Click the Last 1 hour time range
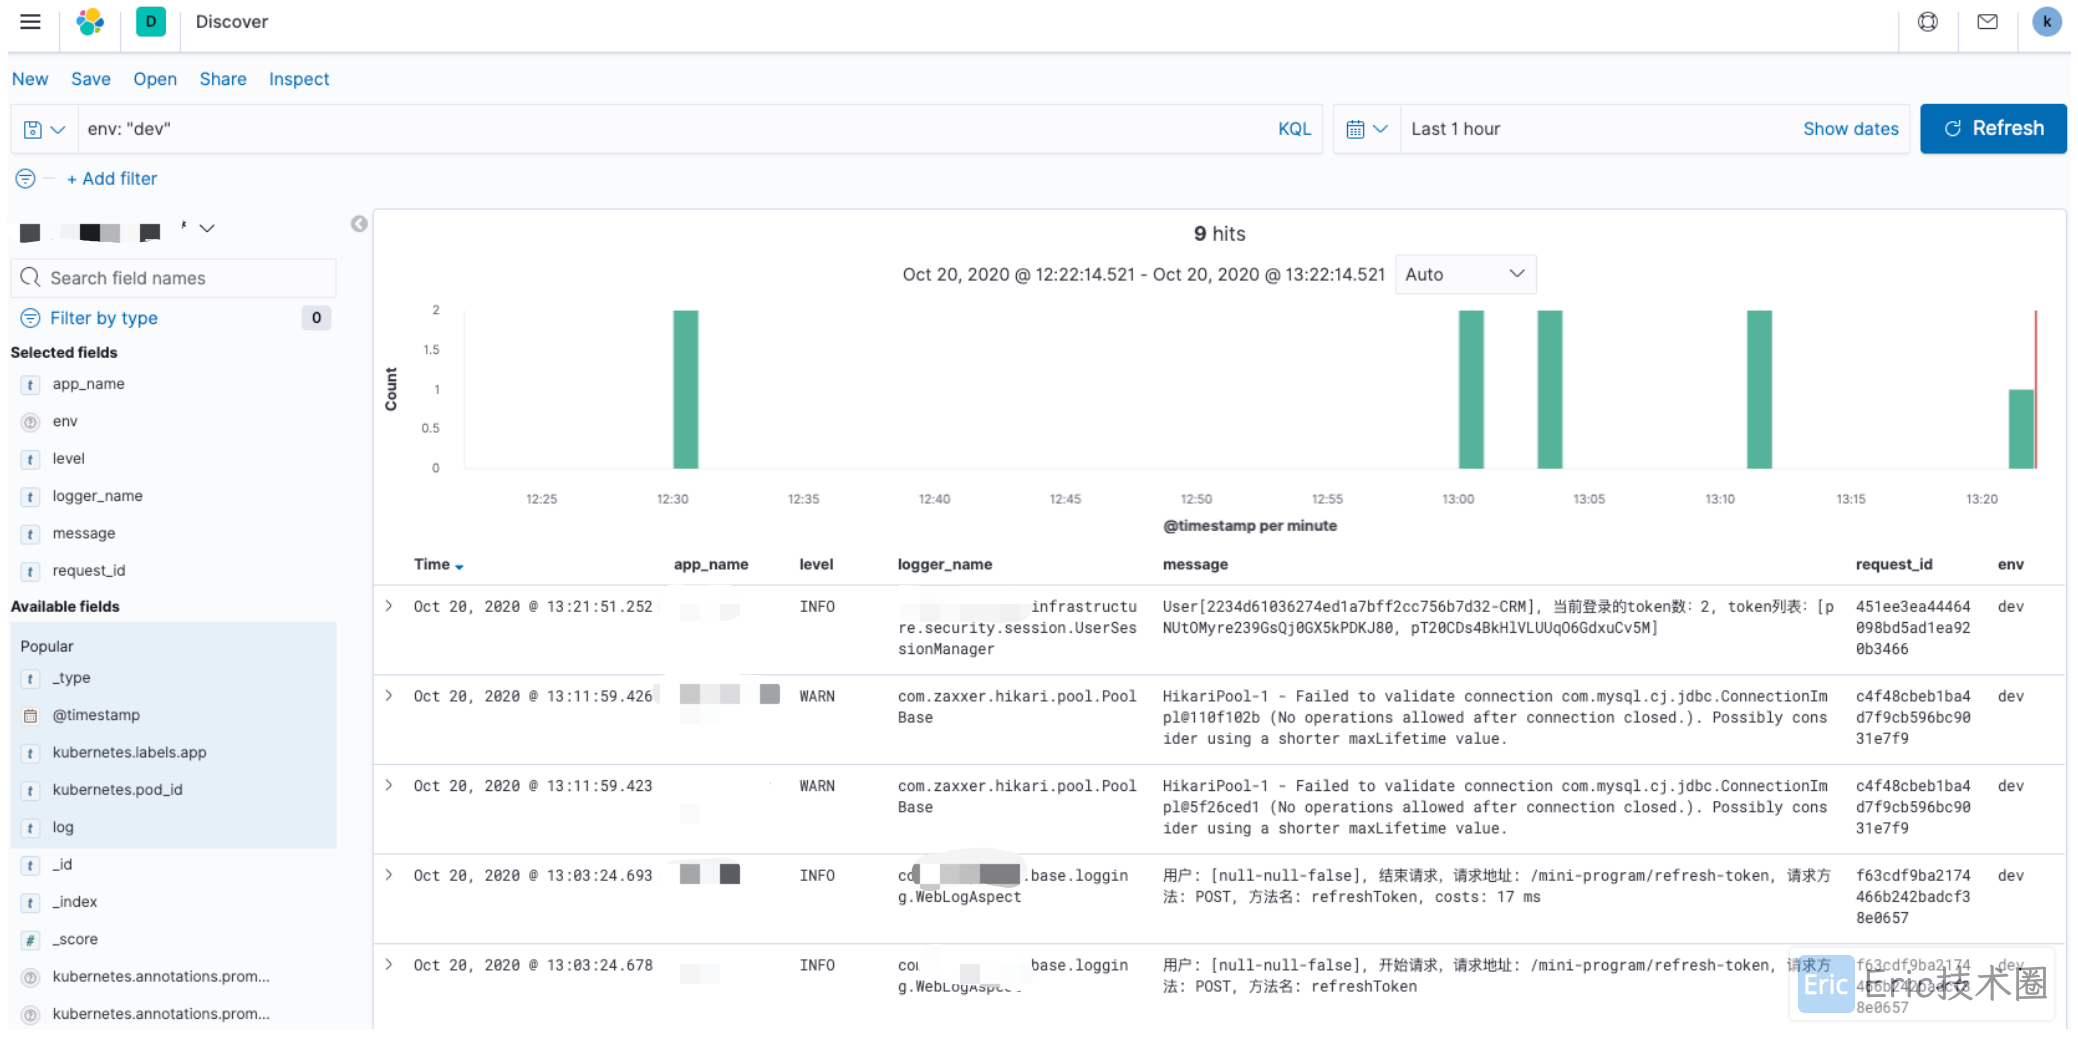Viewport: 2078px width, 1044px height. click(x=1455, y=129)
